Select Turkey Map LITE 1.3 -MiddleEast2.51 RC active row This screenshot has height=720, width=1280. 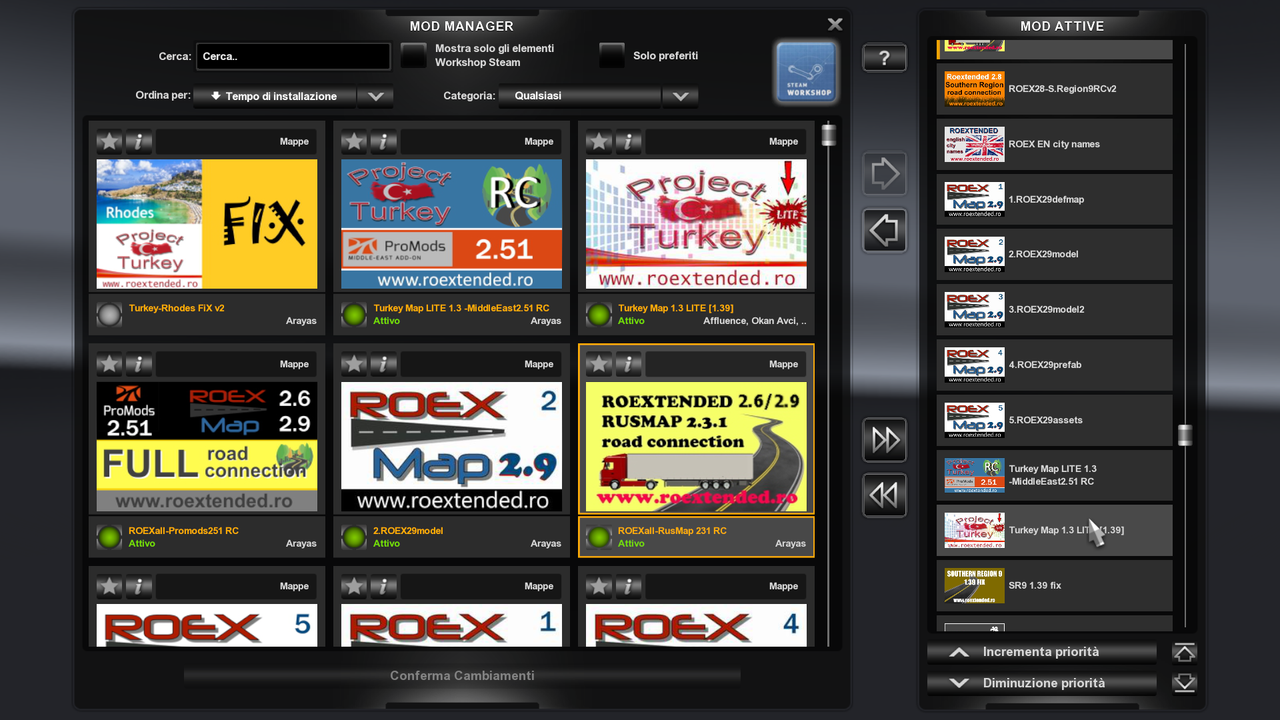coord(1054,475)
